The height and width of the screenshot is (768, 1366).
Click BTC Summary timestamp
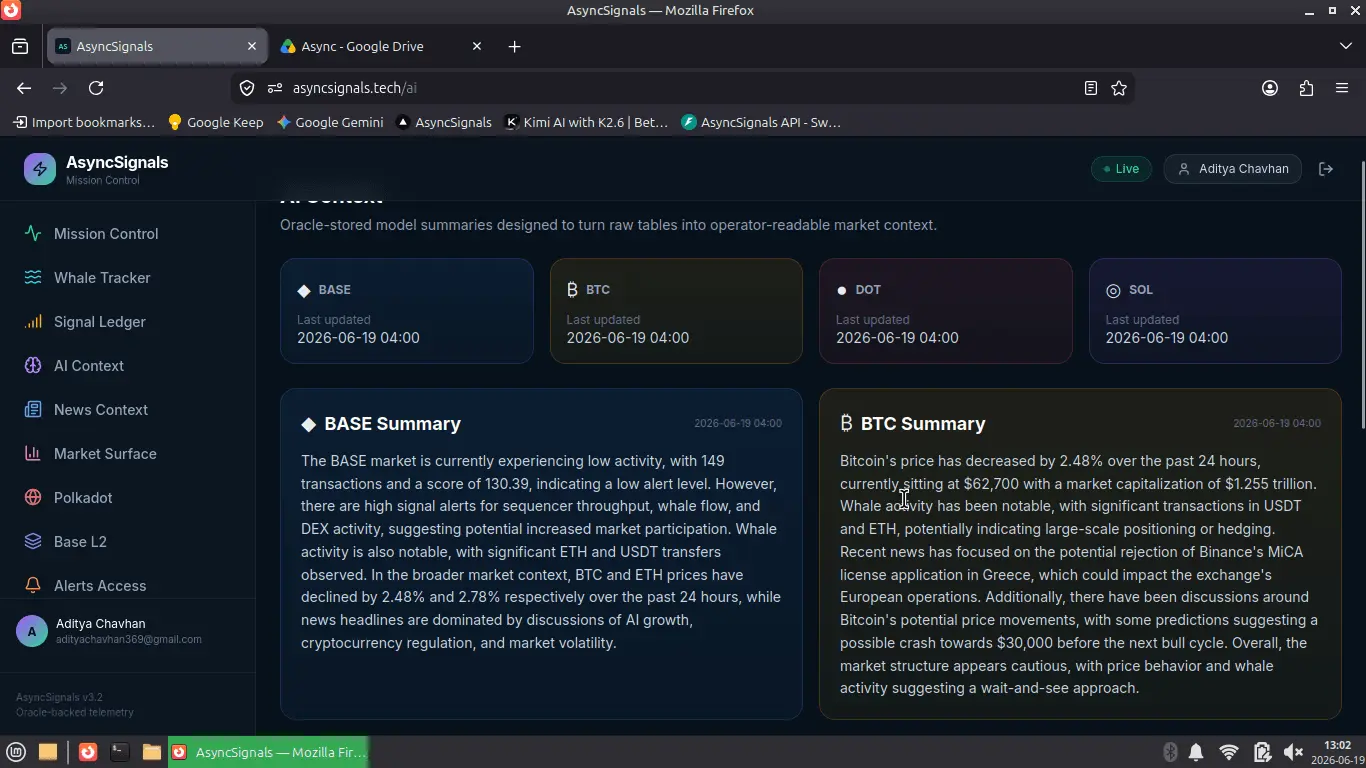[1277, 424]
